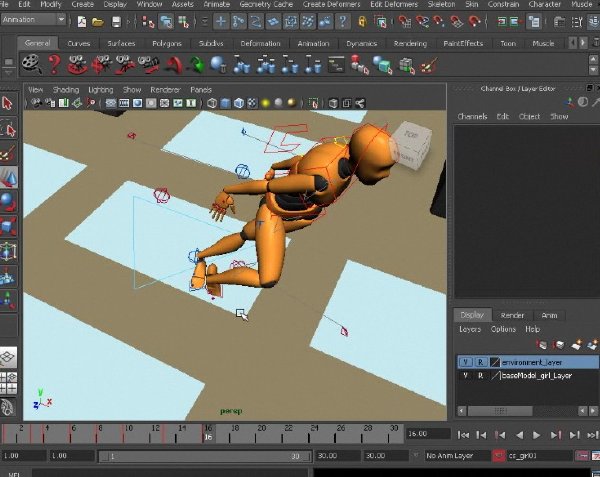Click the question mark help icon in status line
This screenshot has height=477, width=600.
pos(342,21)
